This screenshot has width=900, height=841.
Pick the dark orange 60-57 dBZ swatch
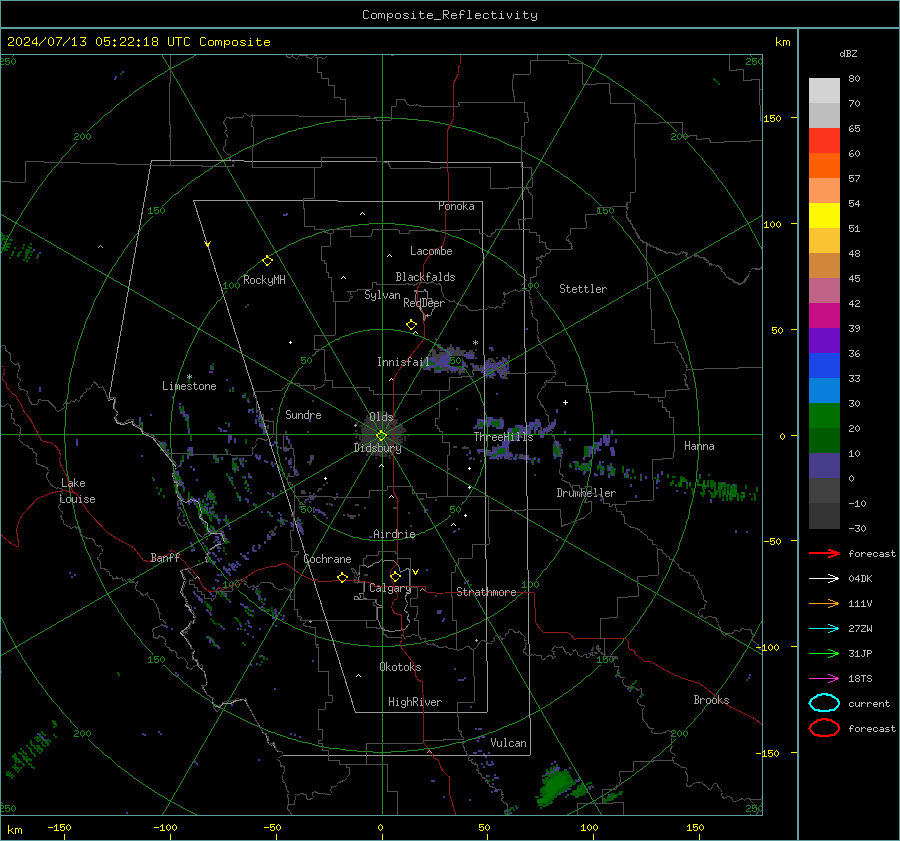coord(824,166)
